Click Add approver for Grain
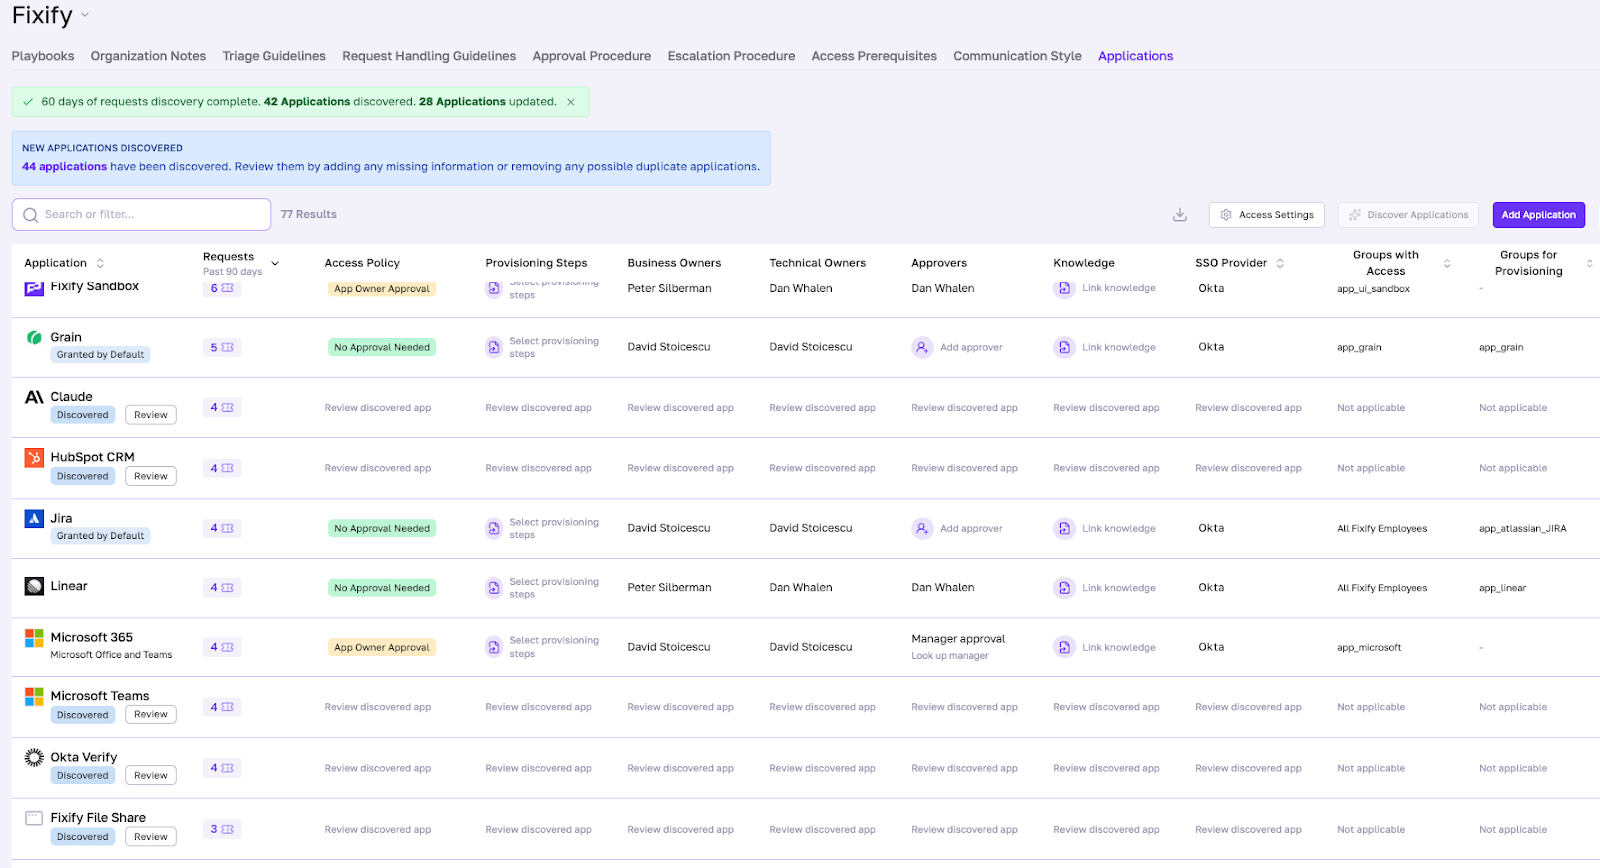The width and height of the screenshot is (1600, 868). coord(971,348)
